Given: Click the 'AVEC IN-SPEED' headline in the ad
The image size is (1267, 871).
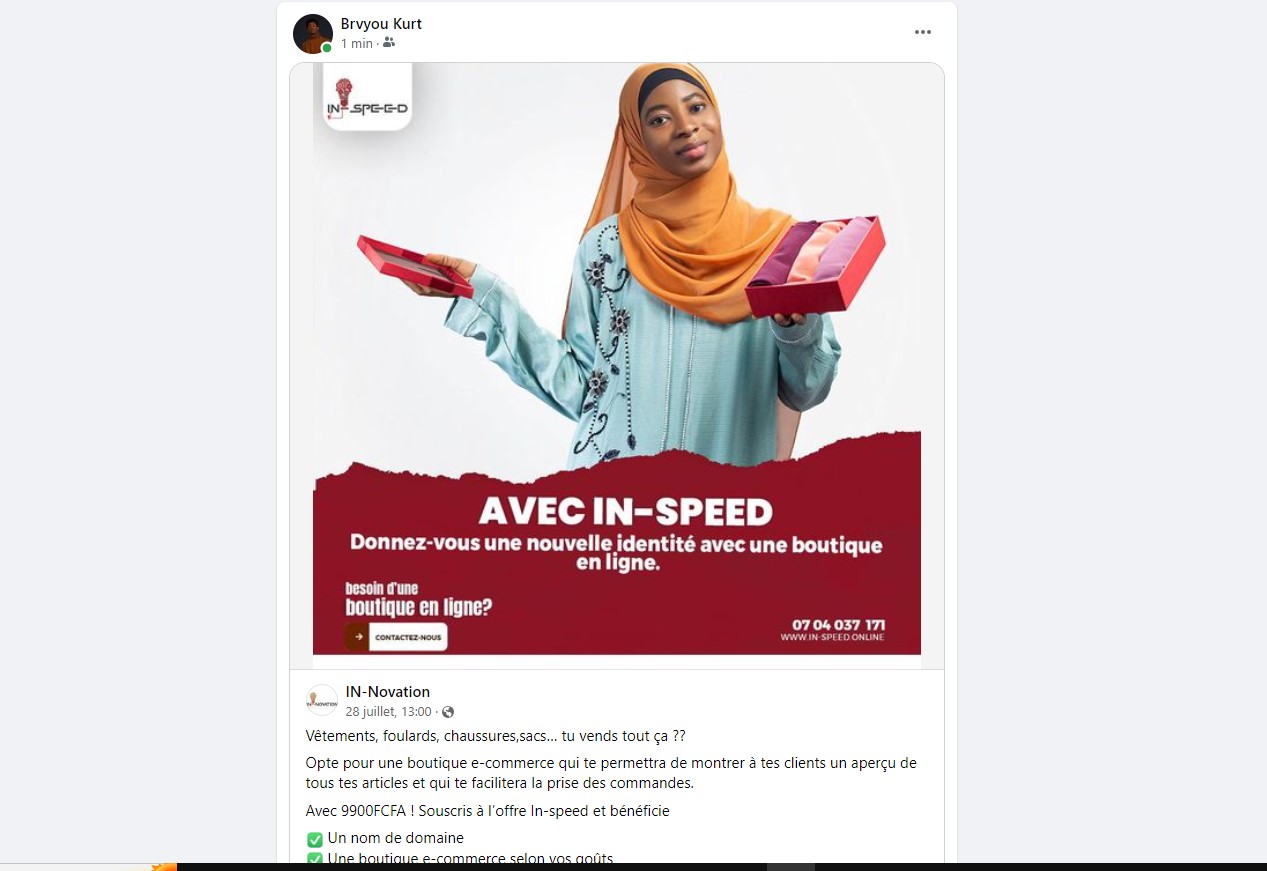Looking at the screenshot, I should coord(625,512).
